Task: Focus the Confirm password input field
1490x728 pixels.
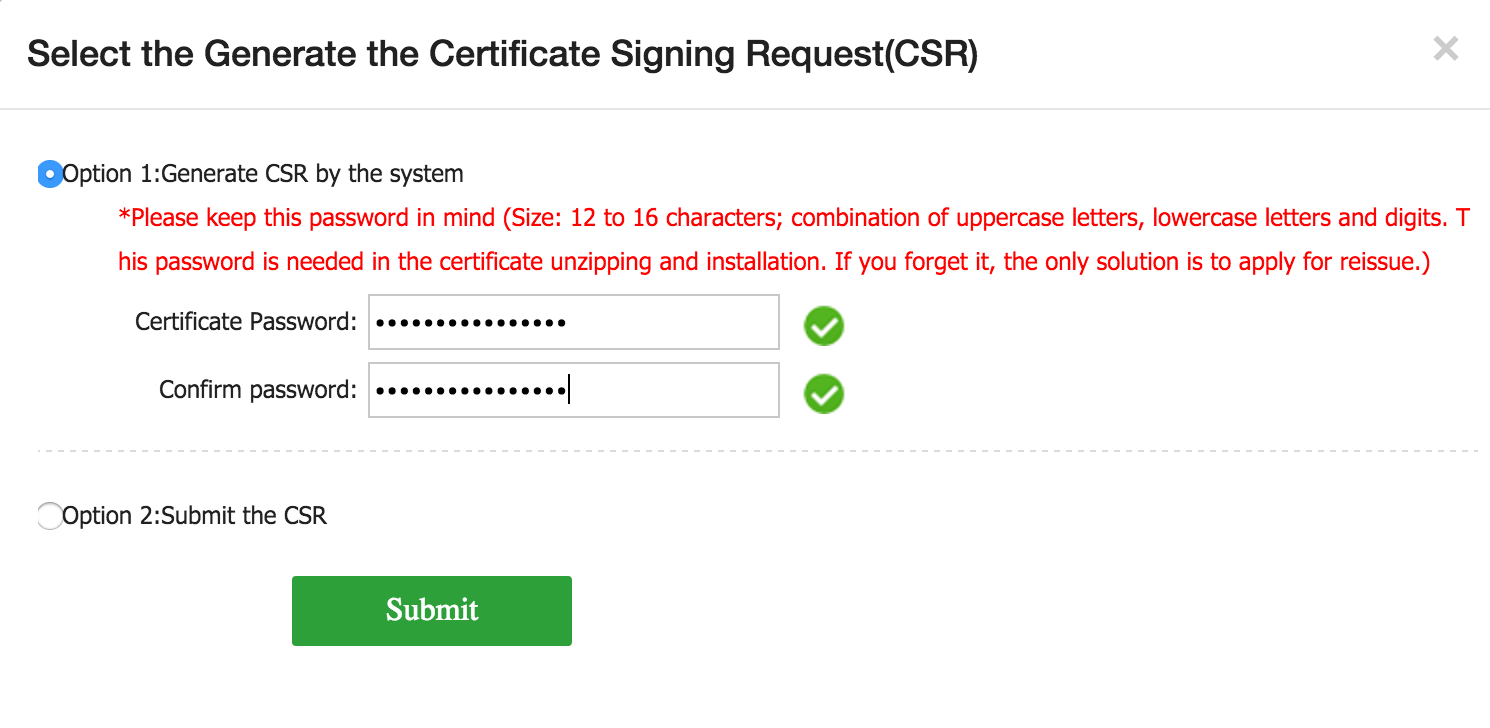Action: (x=574, y=390)
